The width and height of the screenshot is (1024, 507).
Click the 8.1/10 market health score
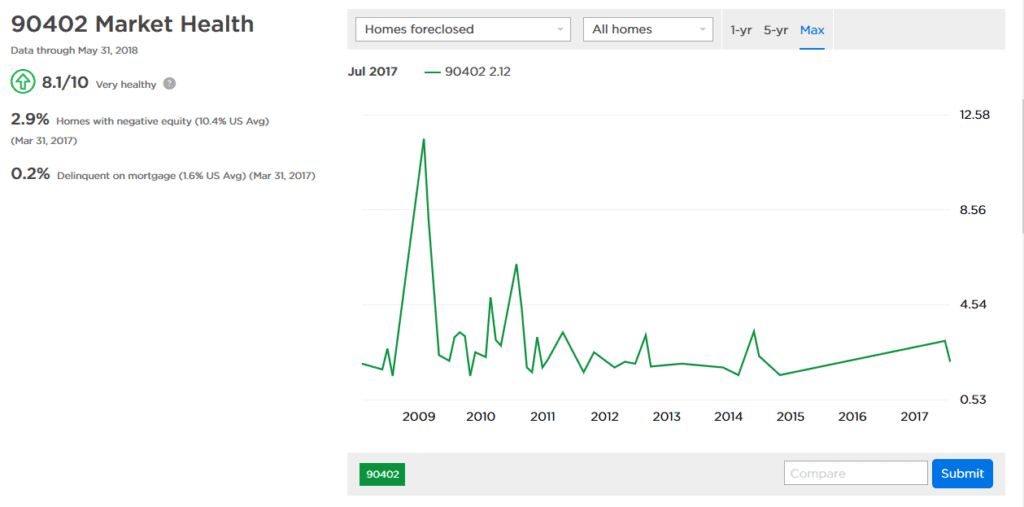click(66, 84)
